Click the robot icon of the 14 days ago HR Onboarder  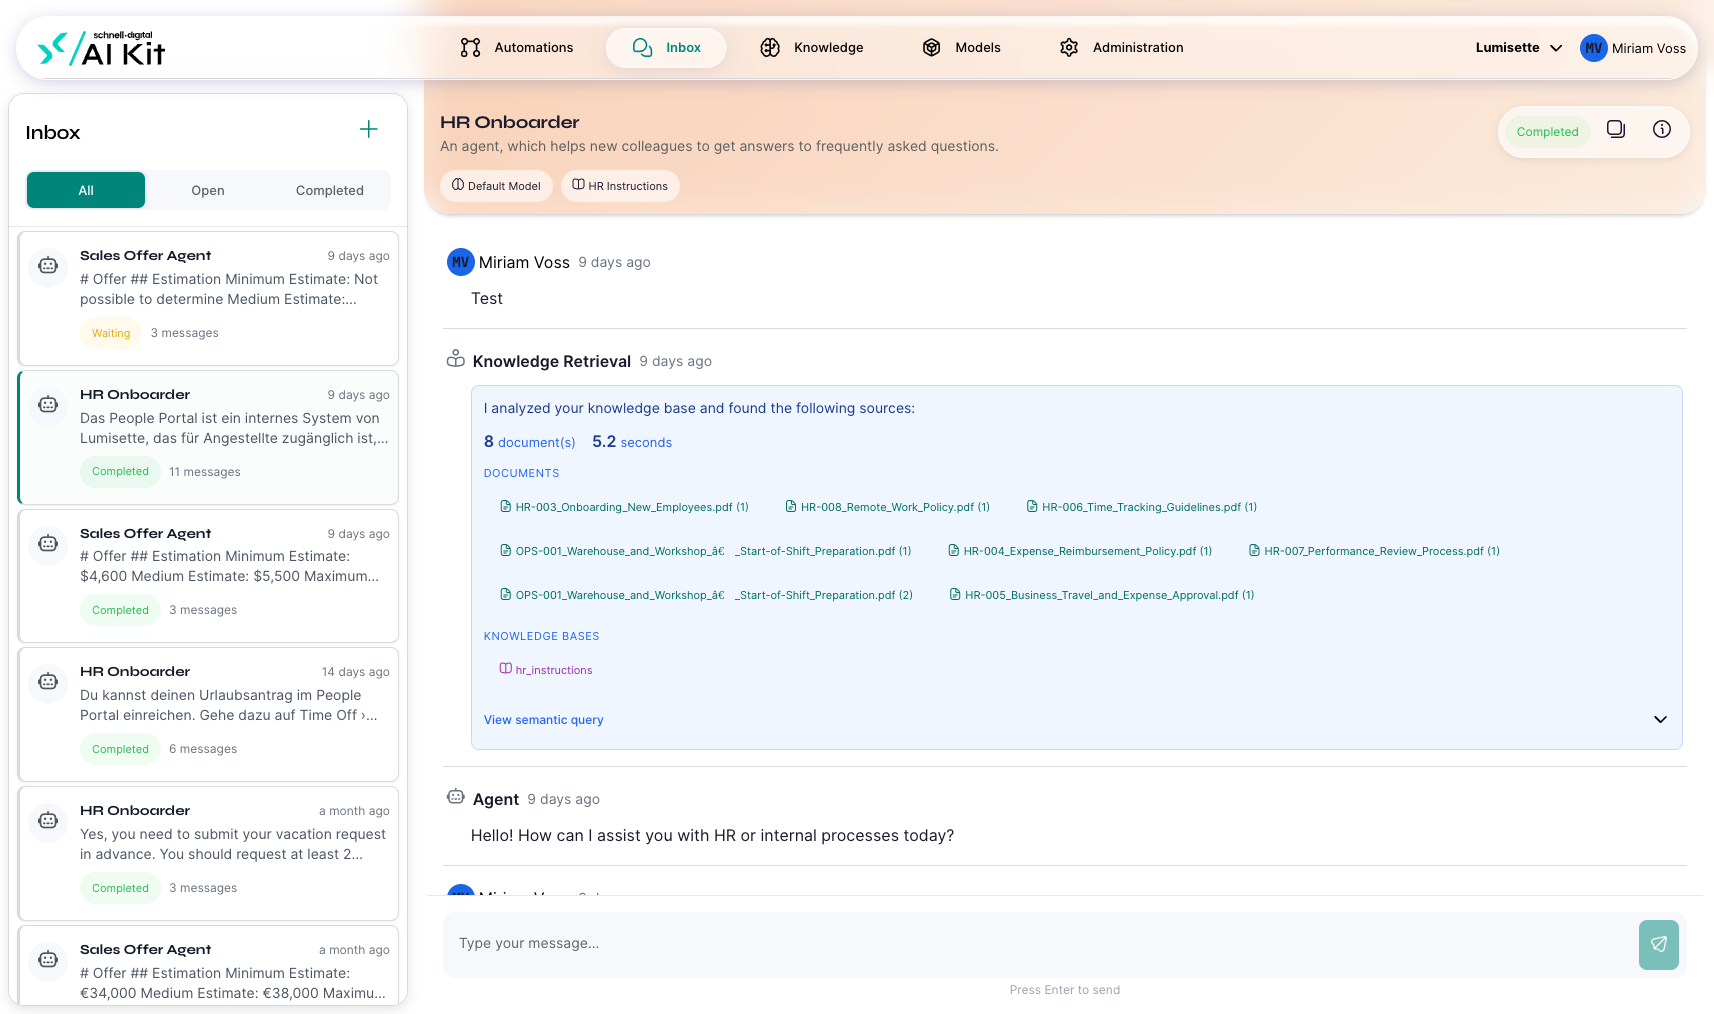(x=48, y=682)
